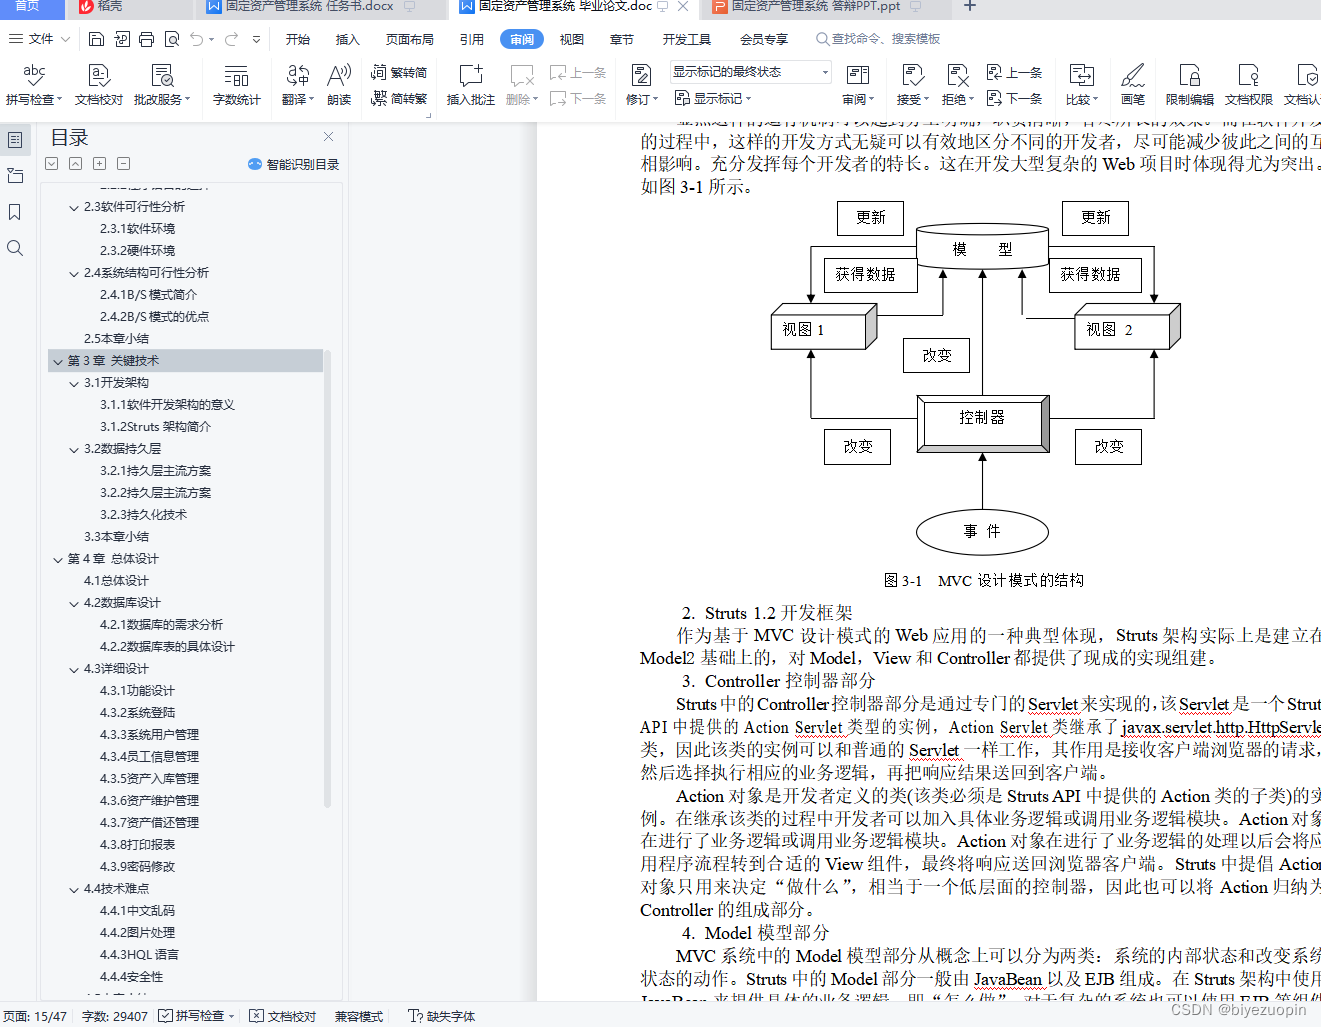1321x1027 pixels.
Task: Open 文档校对 document proofreading tool
Action: [x=98, y=84]
